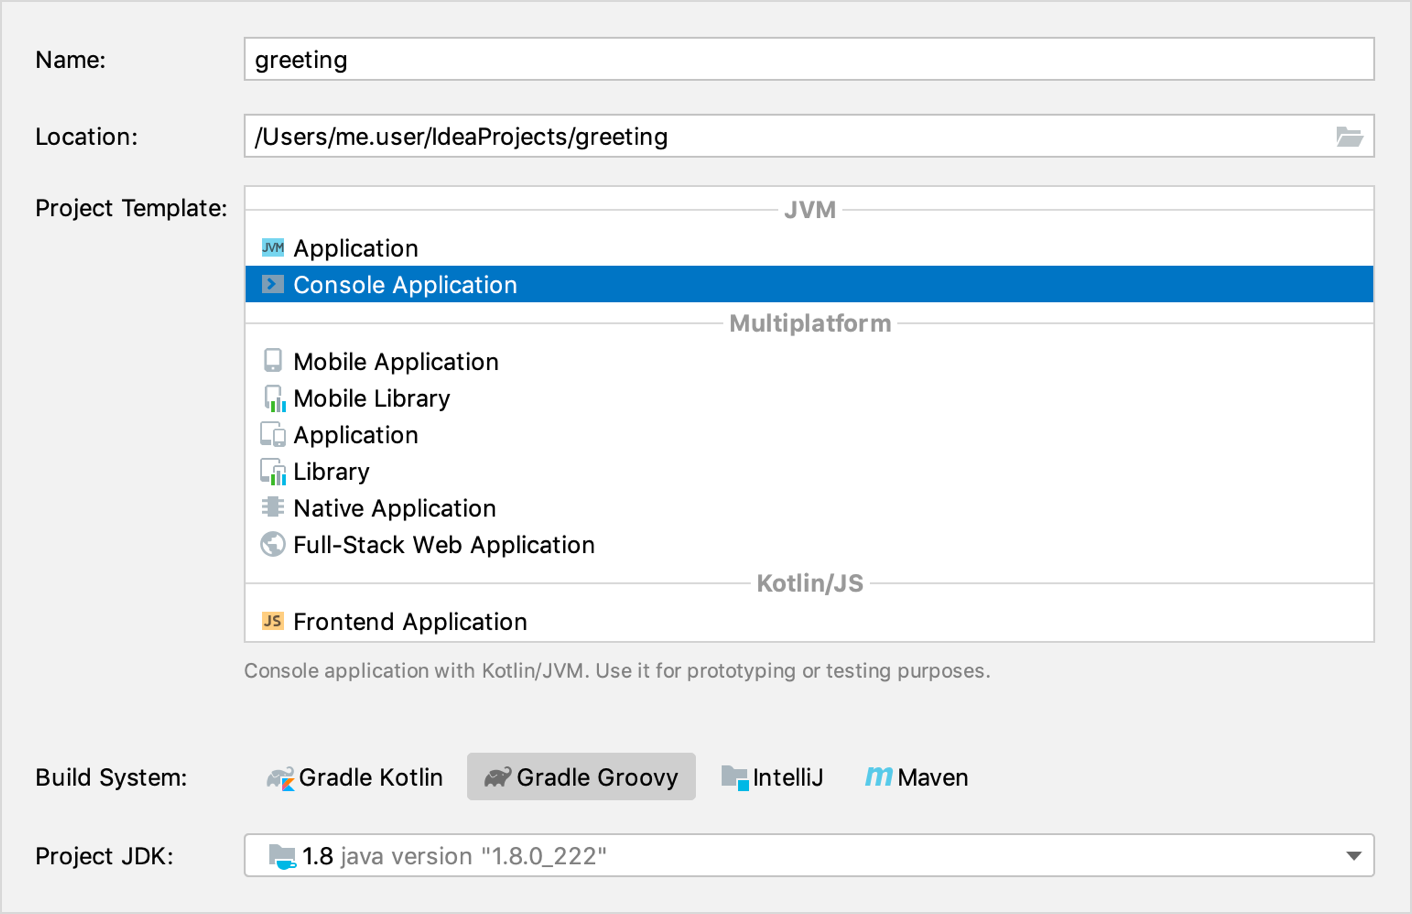Choose Gradle Kotlin build system
The image size is (1412, 914).
point(355,777)
